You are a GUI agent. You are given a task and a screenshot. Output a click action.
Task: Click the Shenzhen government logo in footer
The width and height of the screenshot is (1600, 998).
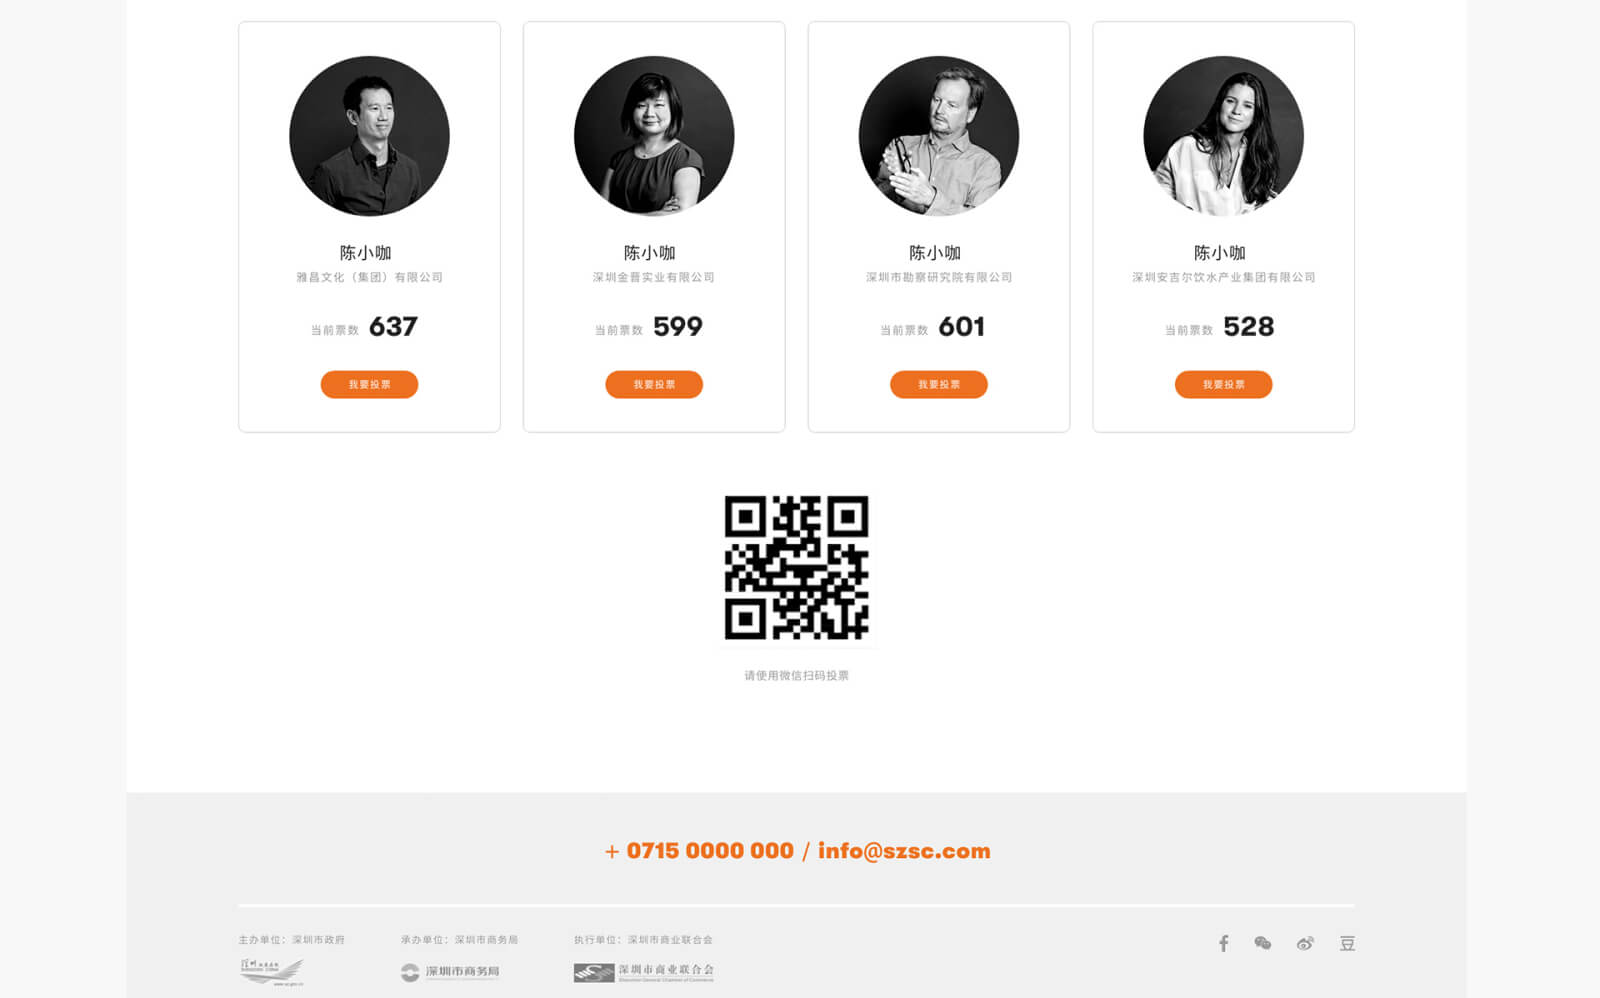[272, 972]
